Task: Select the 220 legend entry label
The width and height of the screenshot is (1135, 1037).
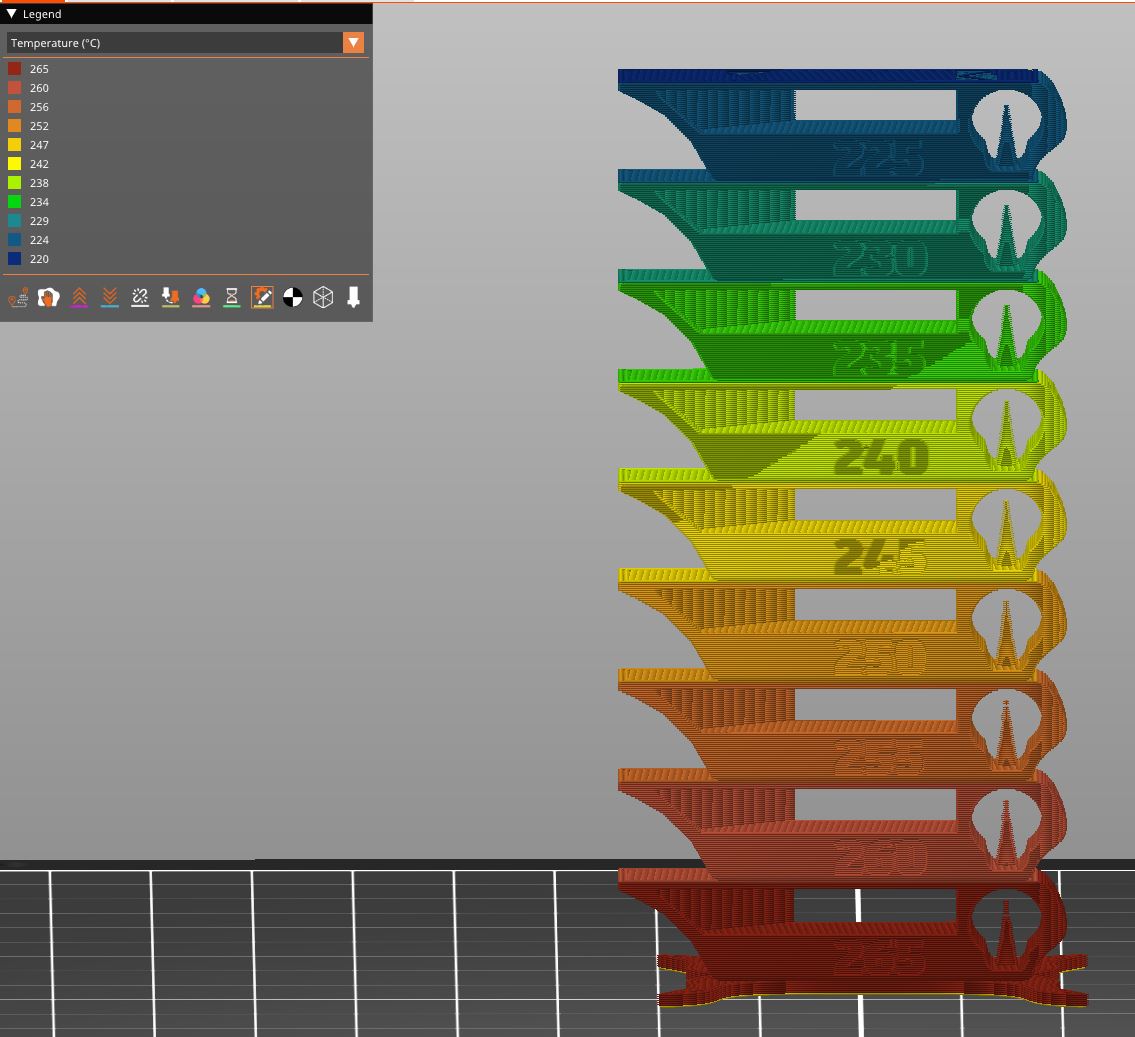Action: click(x=39, y=259)
